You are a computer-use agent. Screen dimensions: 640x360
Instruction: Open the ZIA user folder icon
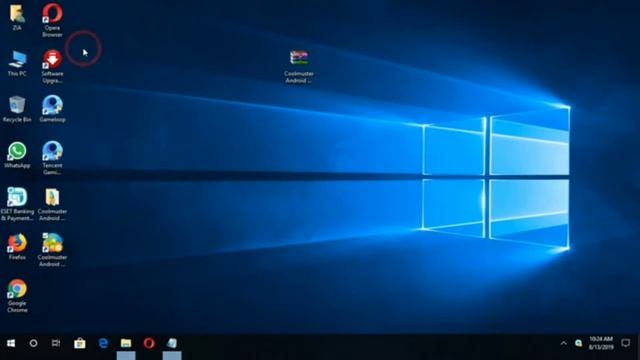[x=17, y=17]
